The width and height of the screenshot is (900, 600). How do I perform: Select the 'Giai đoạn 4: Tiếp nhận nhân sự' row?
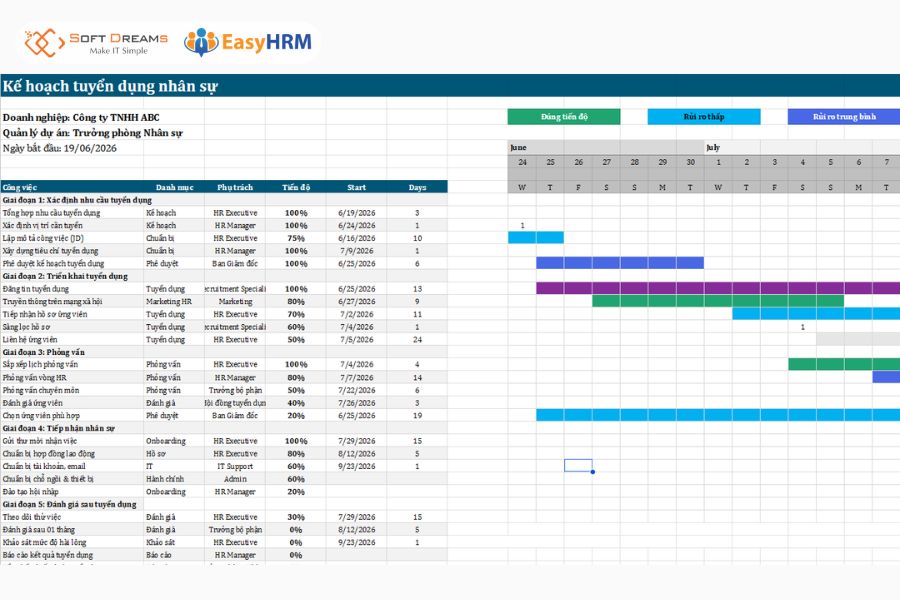coord(224,428)
